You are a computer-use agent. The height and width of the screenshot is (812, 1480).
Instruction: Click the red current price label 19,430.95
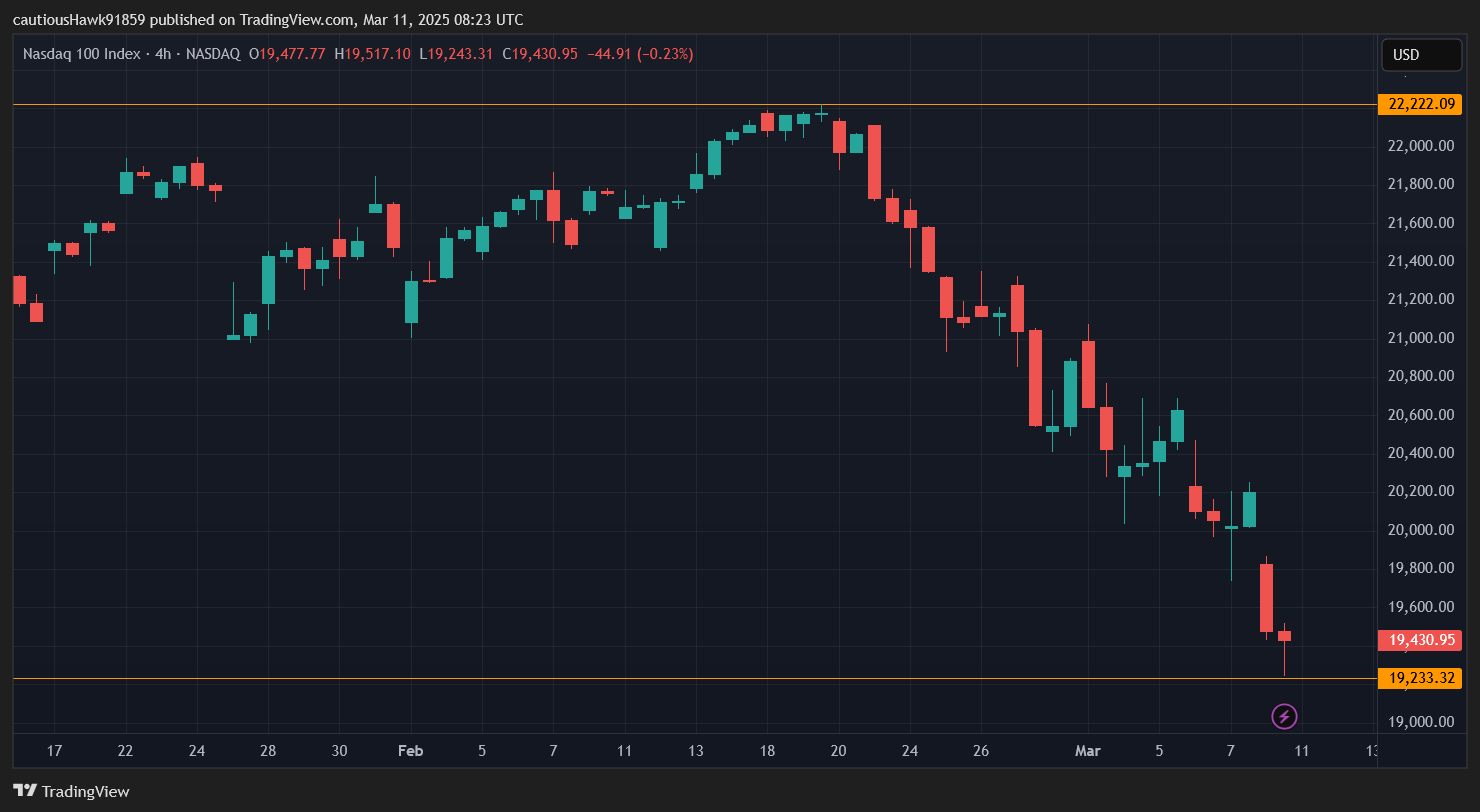click(1420, 640)
